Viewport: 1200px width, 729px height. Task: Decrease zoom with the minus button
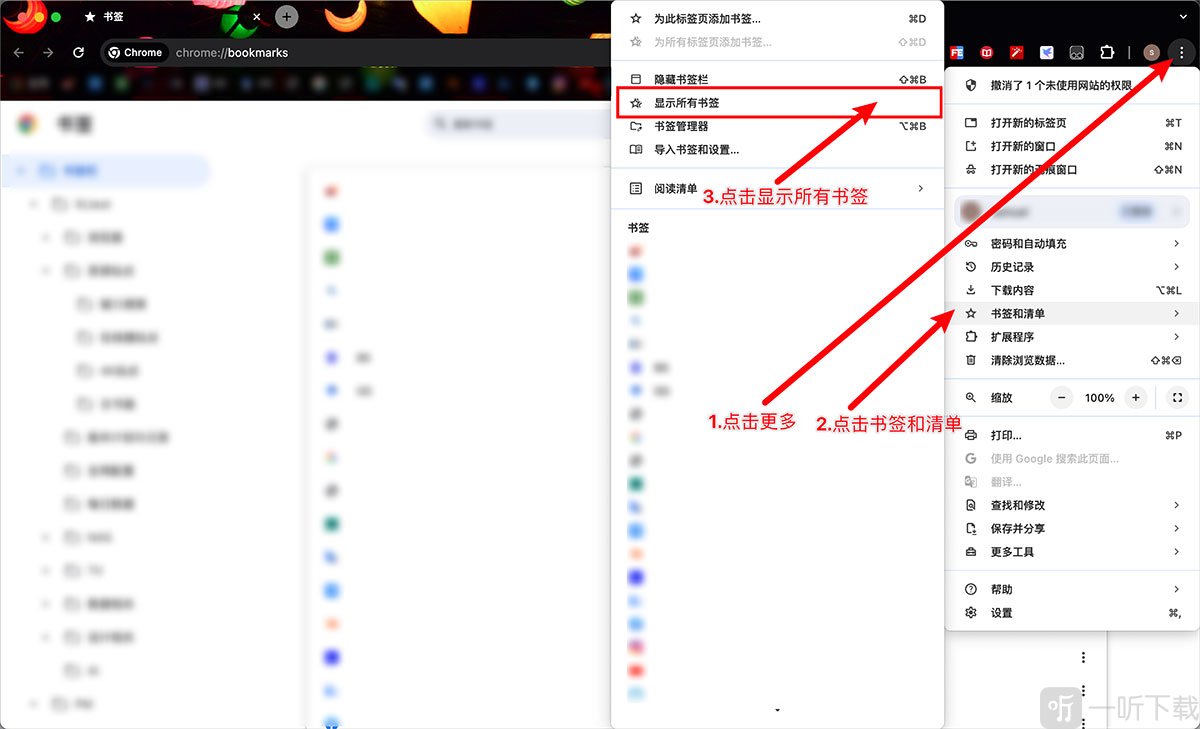coord(1062,398)
